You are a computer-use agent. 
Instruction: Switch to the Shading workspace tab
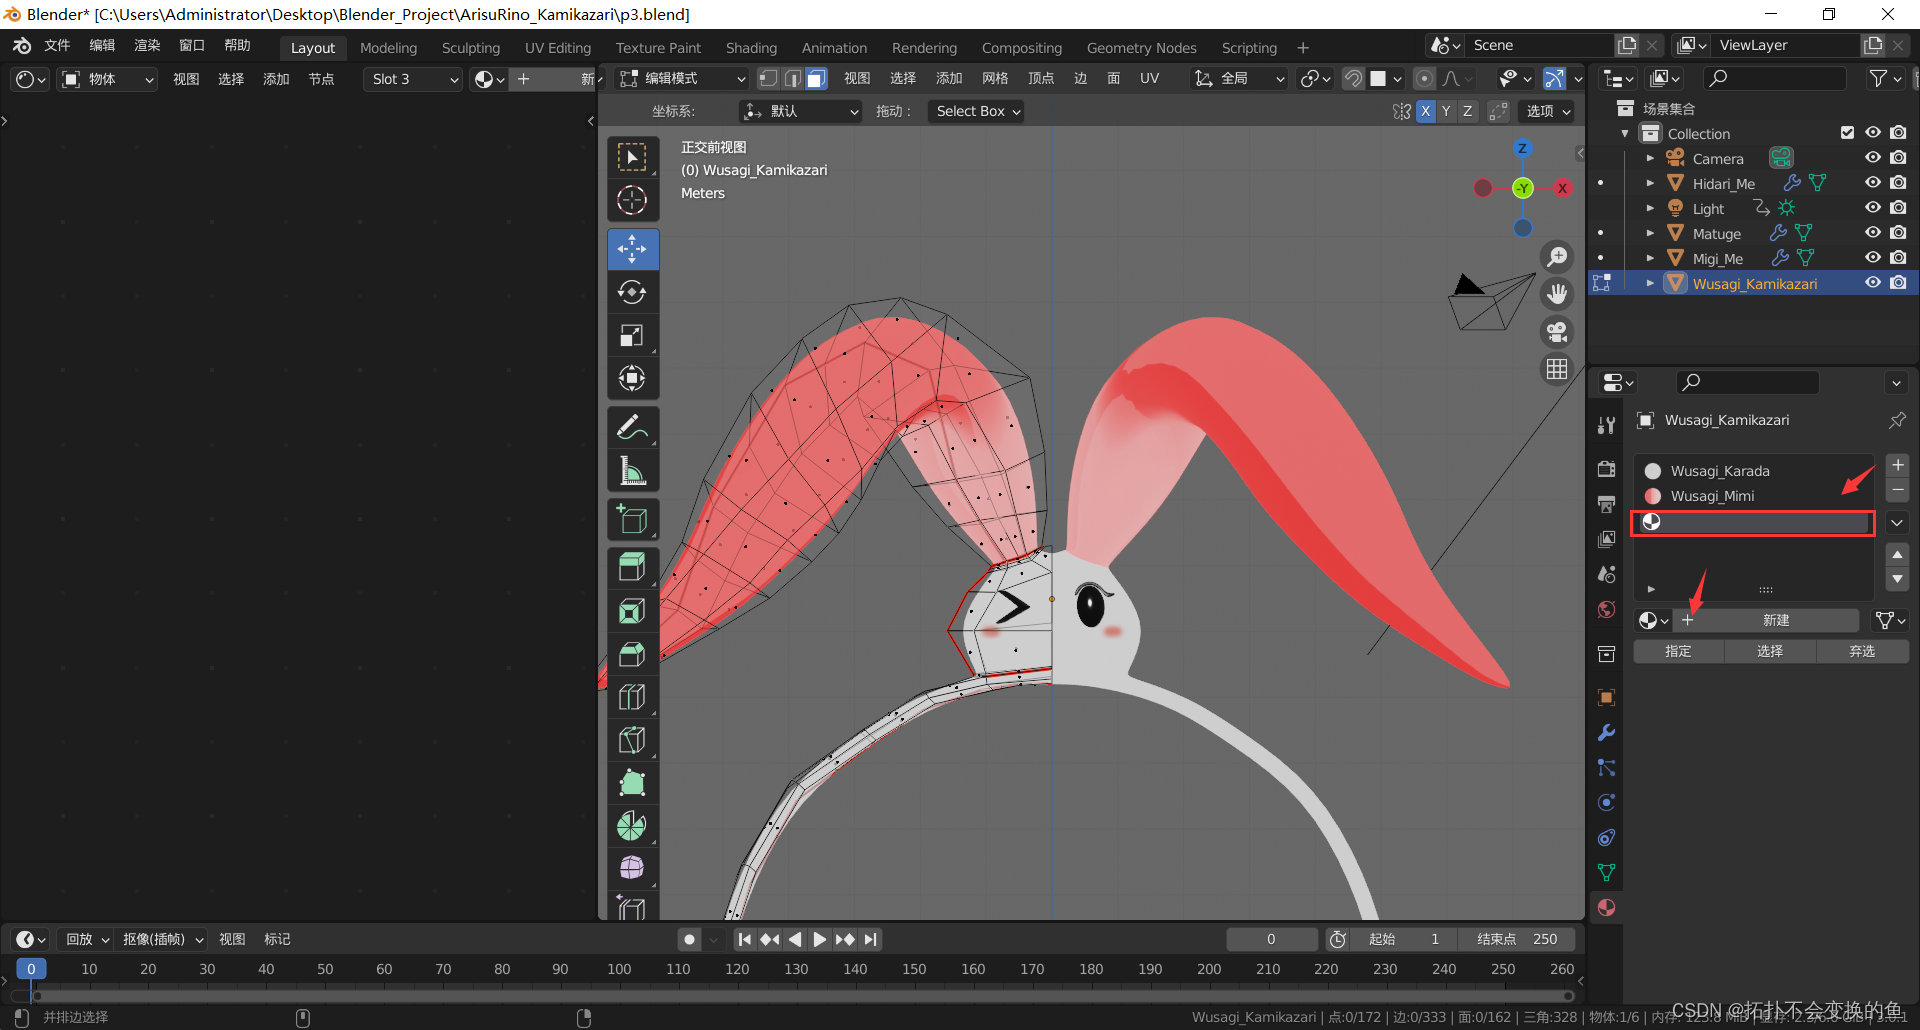[x=751, y=48]
